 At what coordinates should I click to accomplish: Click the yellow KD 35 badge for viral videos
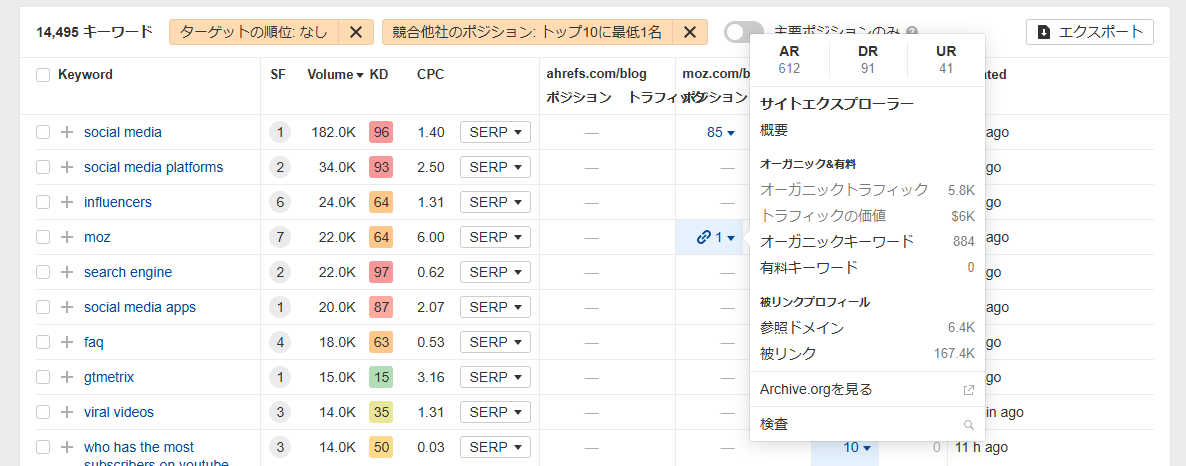coord(381,412)
